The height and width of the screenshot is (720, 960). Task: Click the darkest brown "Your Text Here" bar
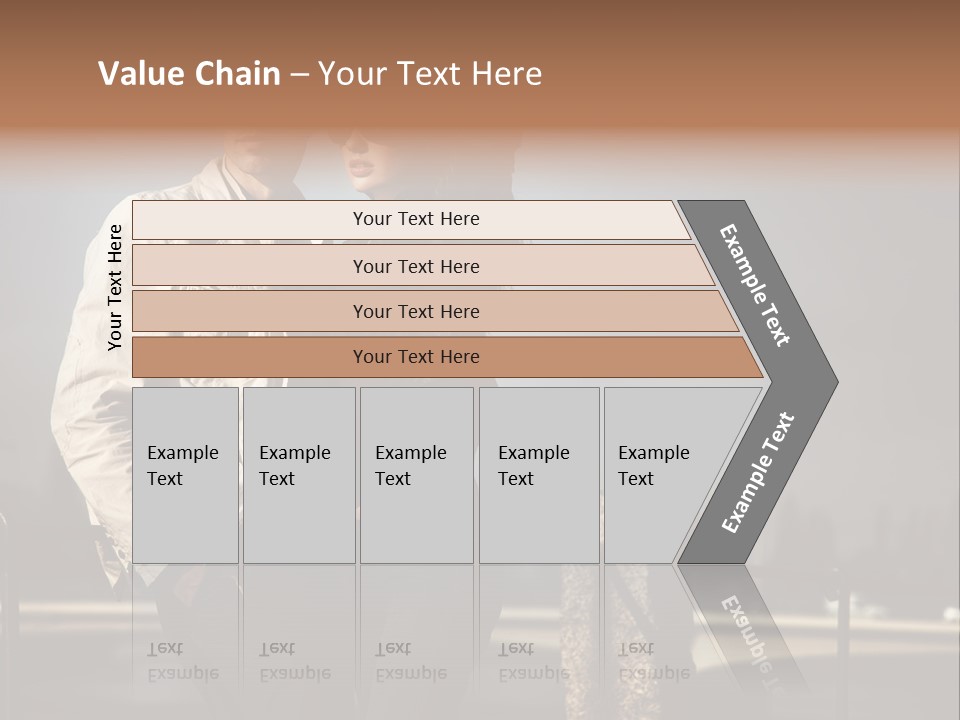coord(416,357)
